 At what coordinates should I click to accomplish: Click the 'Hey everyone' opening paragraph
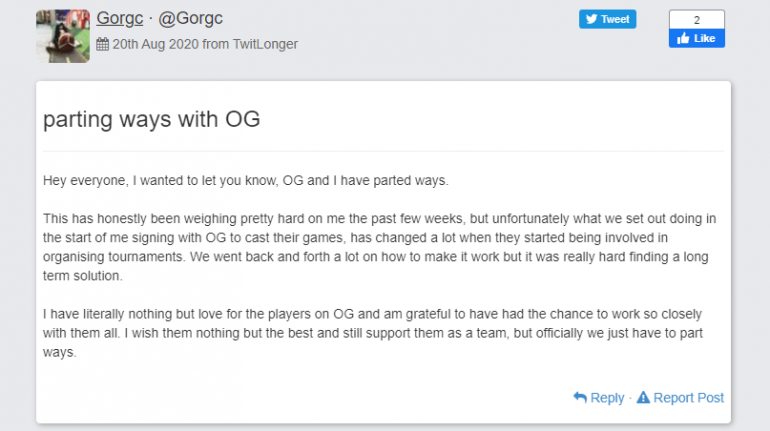(x=246, y=181)
